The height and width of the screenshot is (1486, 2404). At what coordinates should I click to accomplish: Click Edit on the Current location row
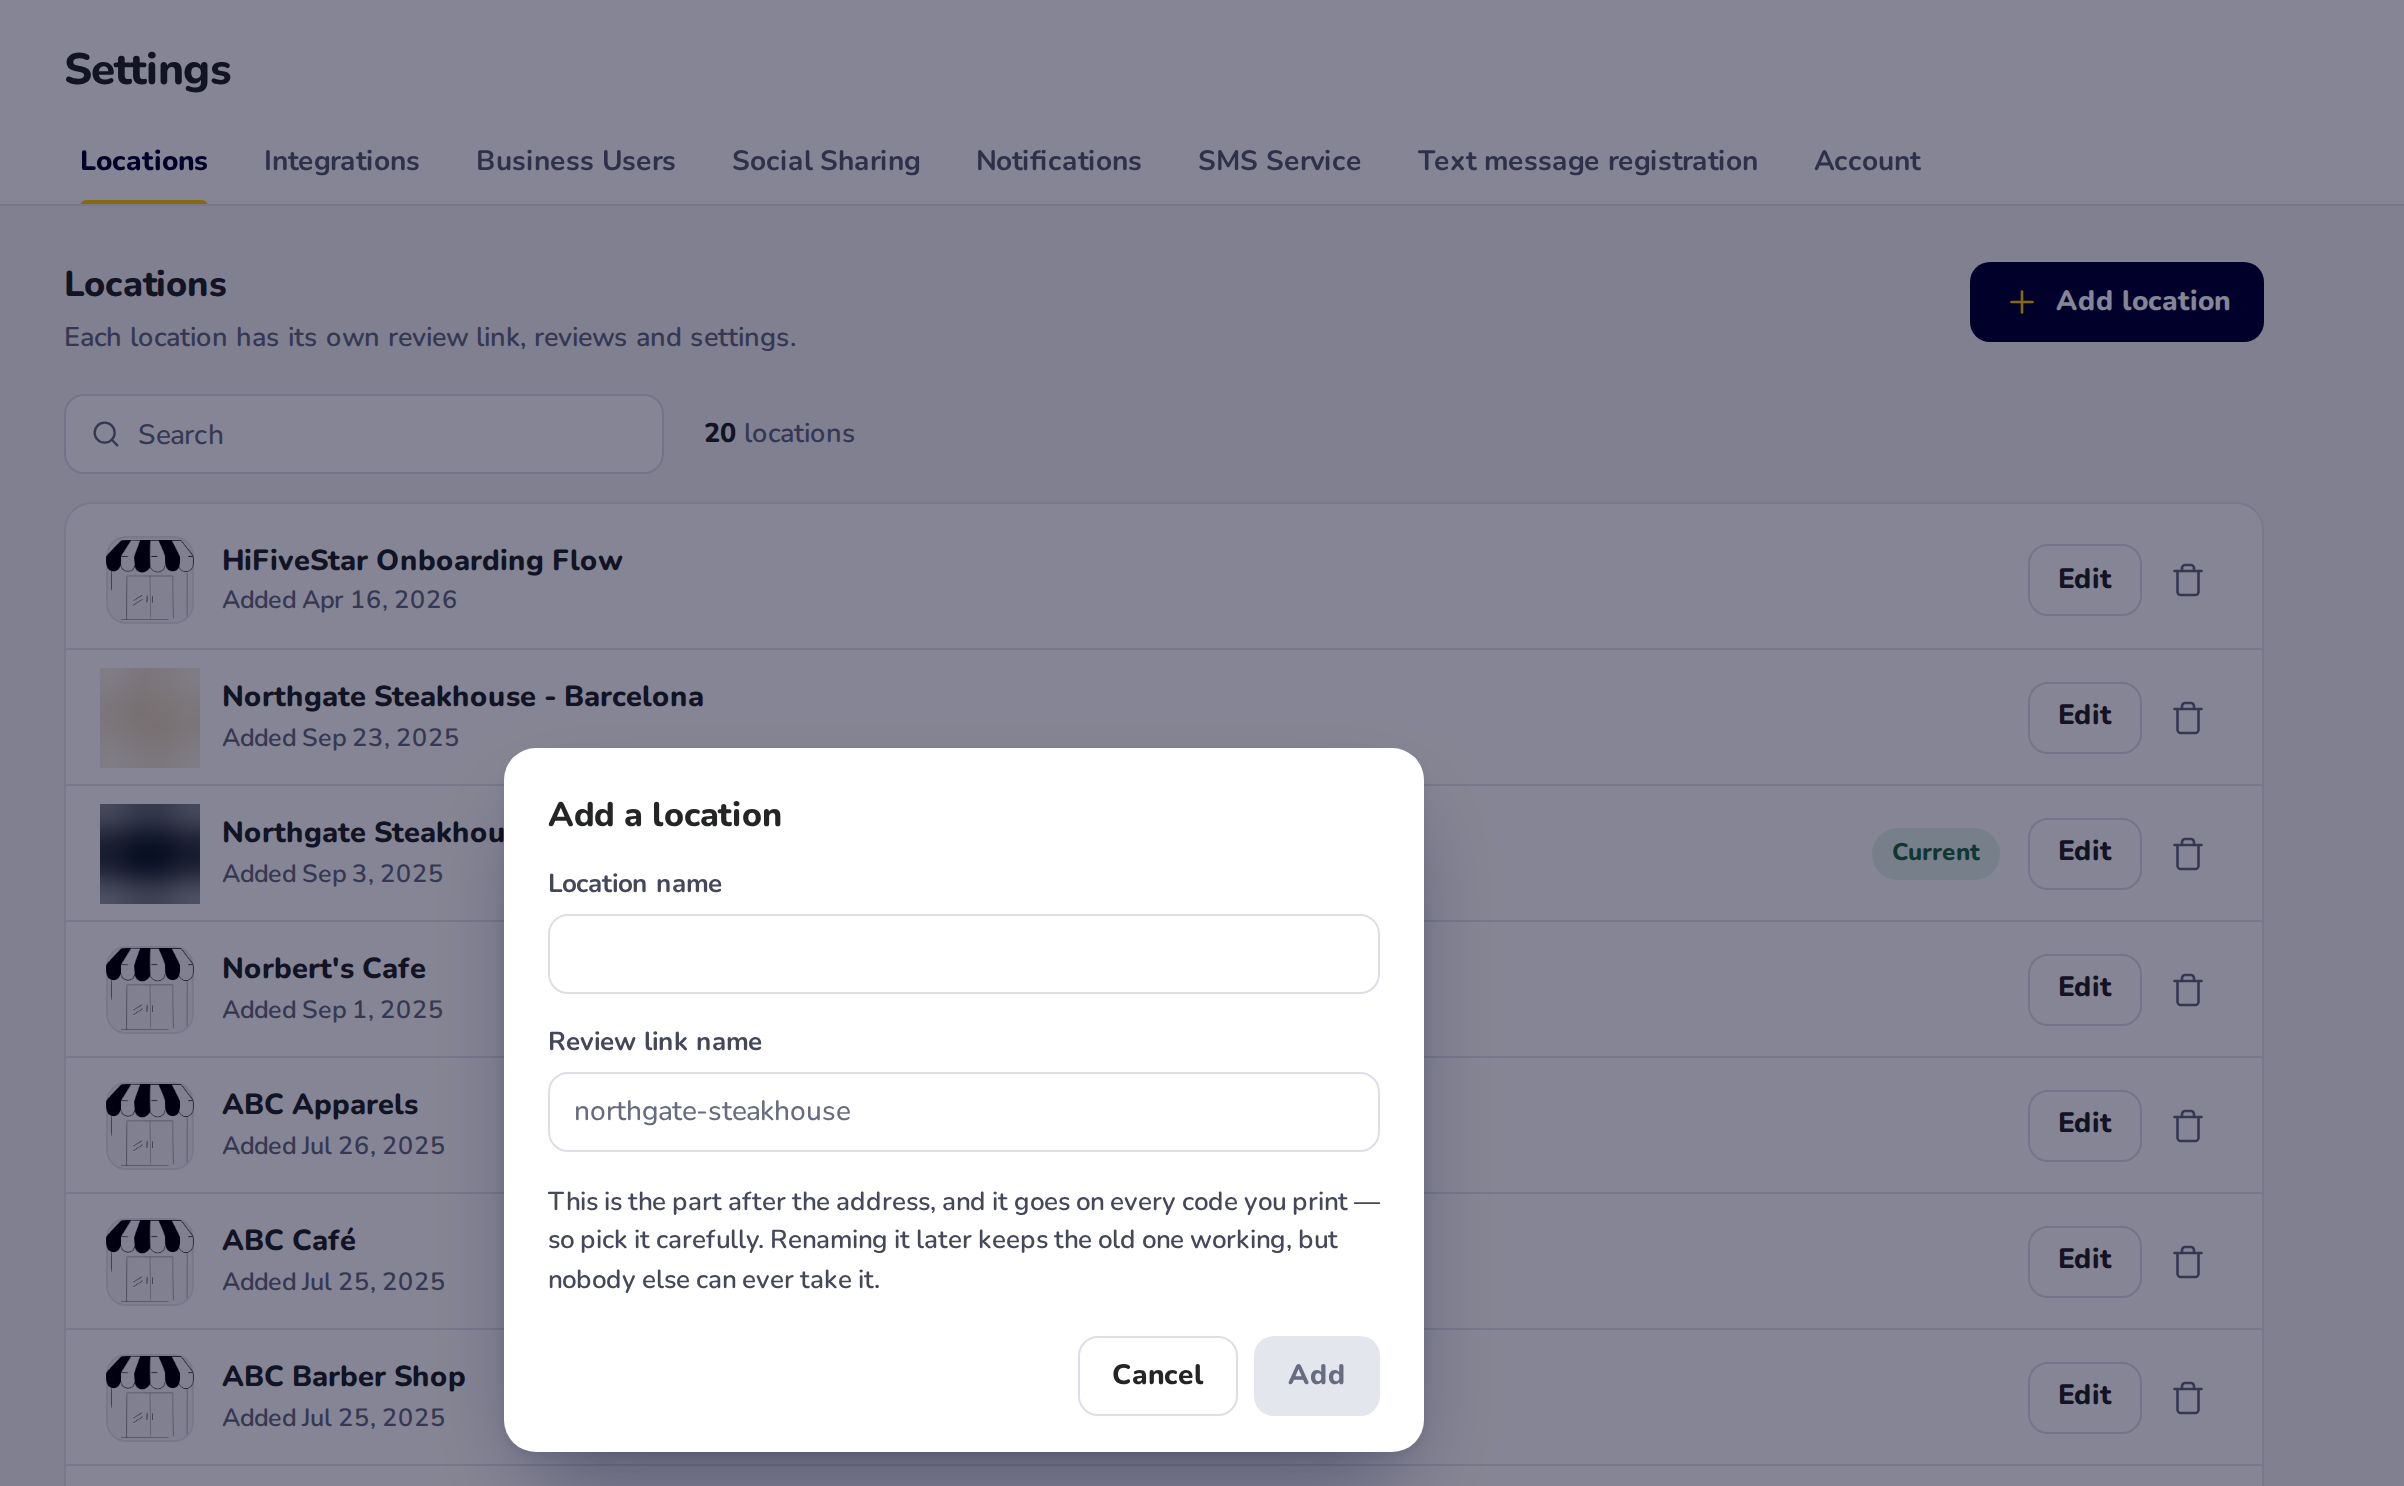2085,853
